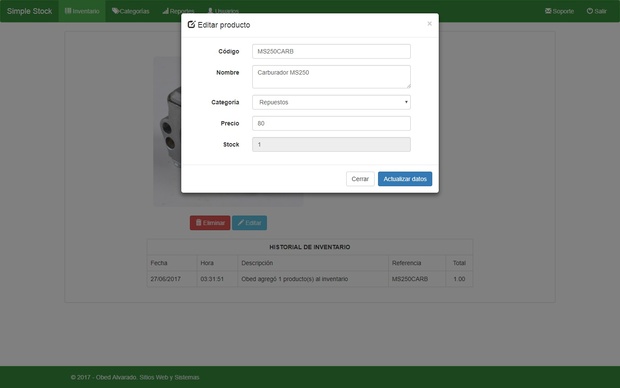Click the Stock label

(231, 144)
